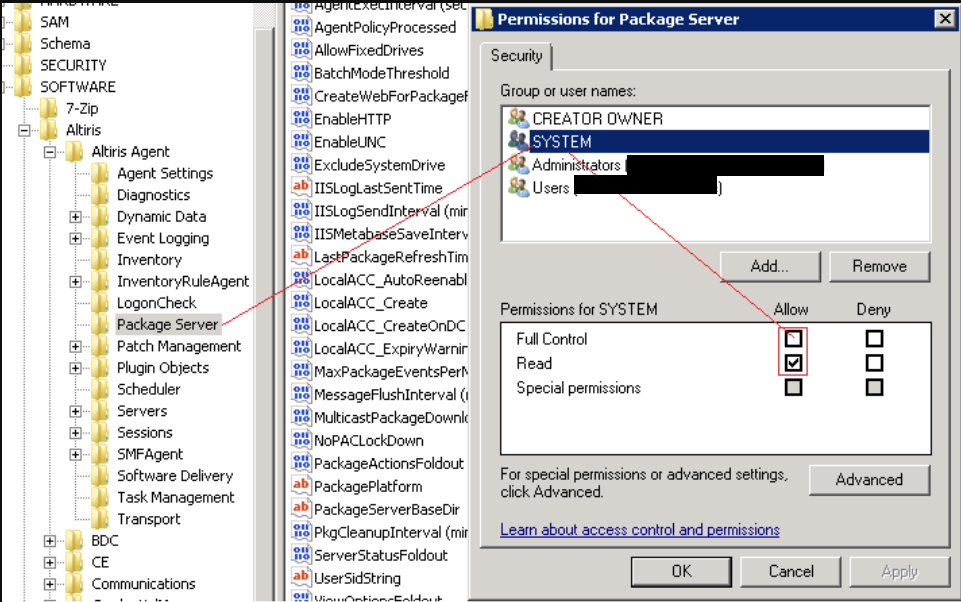Check Allow for Full Control

pos(793,338)
